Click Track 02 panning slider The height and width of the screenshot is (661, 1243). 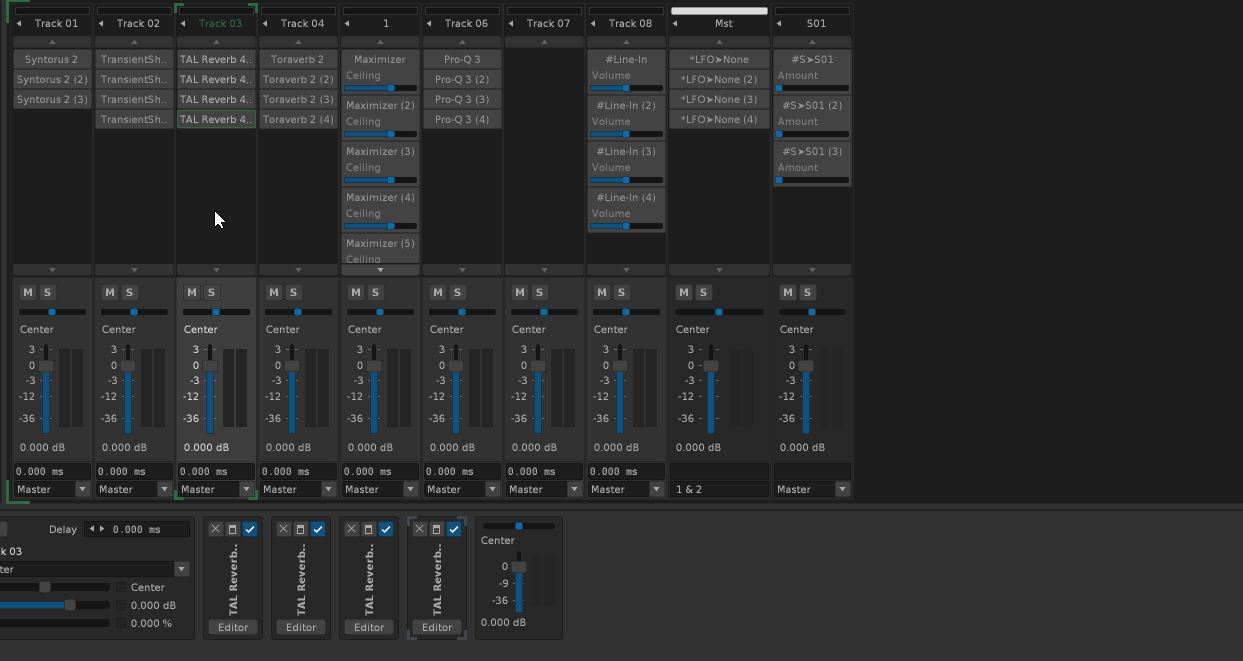pyautogui.click(x=134, y=312)
